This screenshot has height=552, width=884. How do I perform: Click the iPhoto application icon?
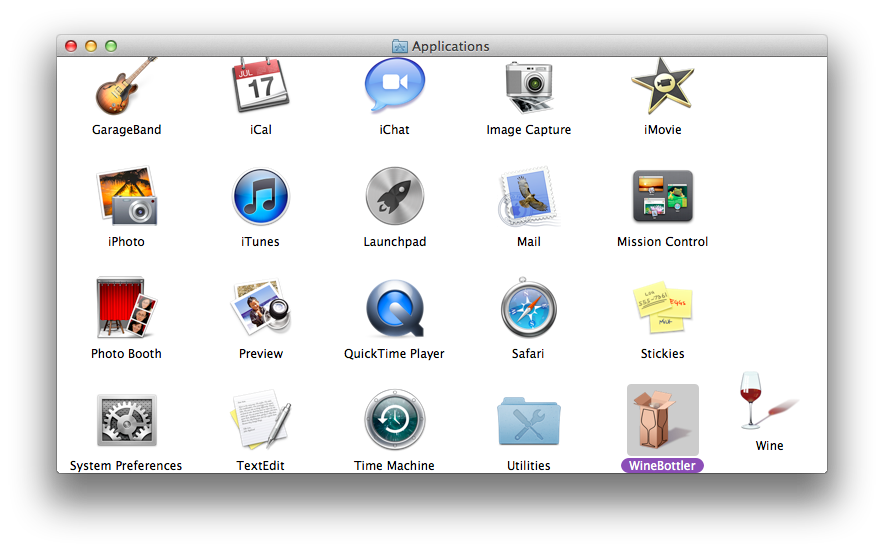pos(126,196)
